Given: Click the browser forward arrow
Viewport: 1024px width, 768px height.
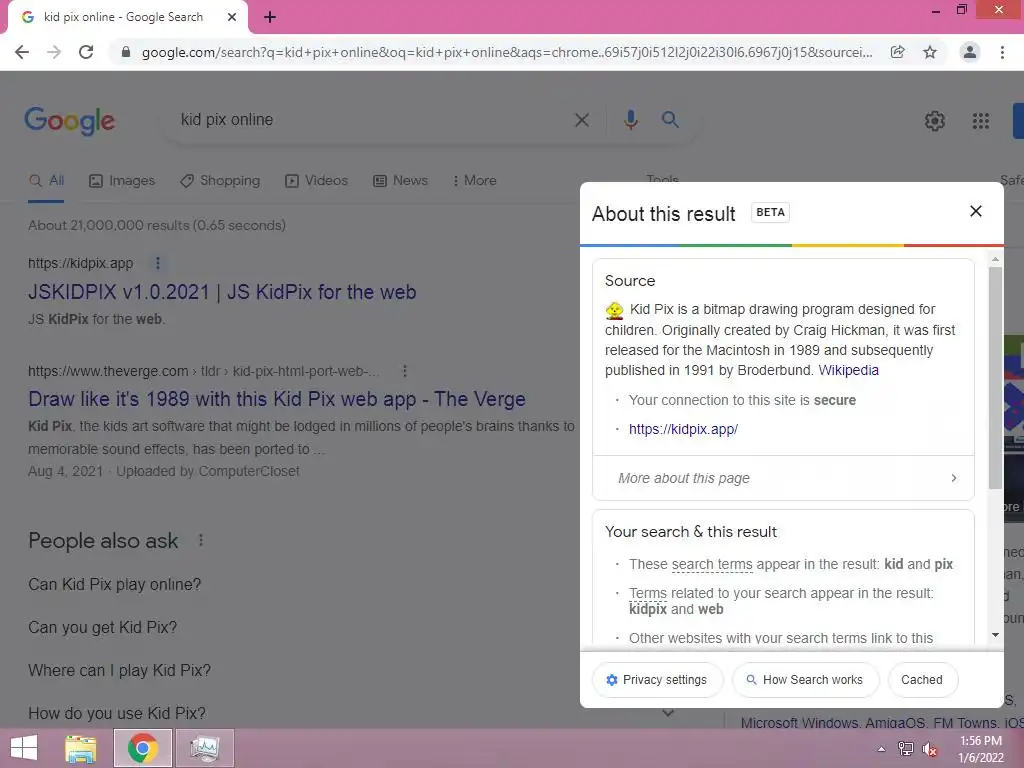Looking at the screenshot, I should [54, 52].
